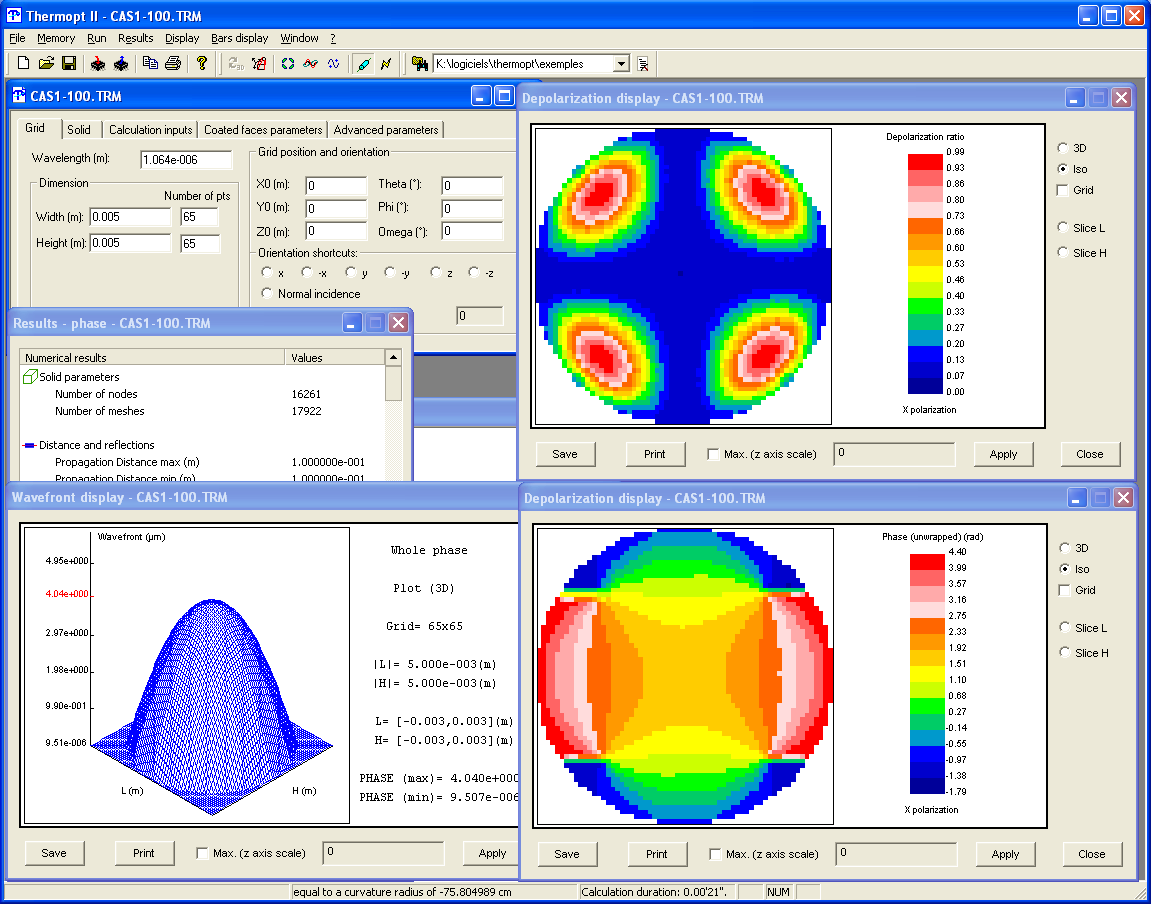Image resolution: width=1151 pixels, height=904 pixels.
Task: Click the yellow question mark Help icon
Action: 202,64
